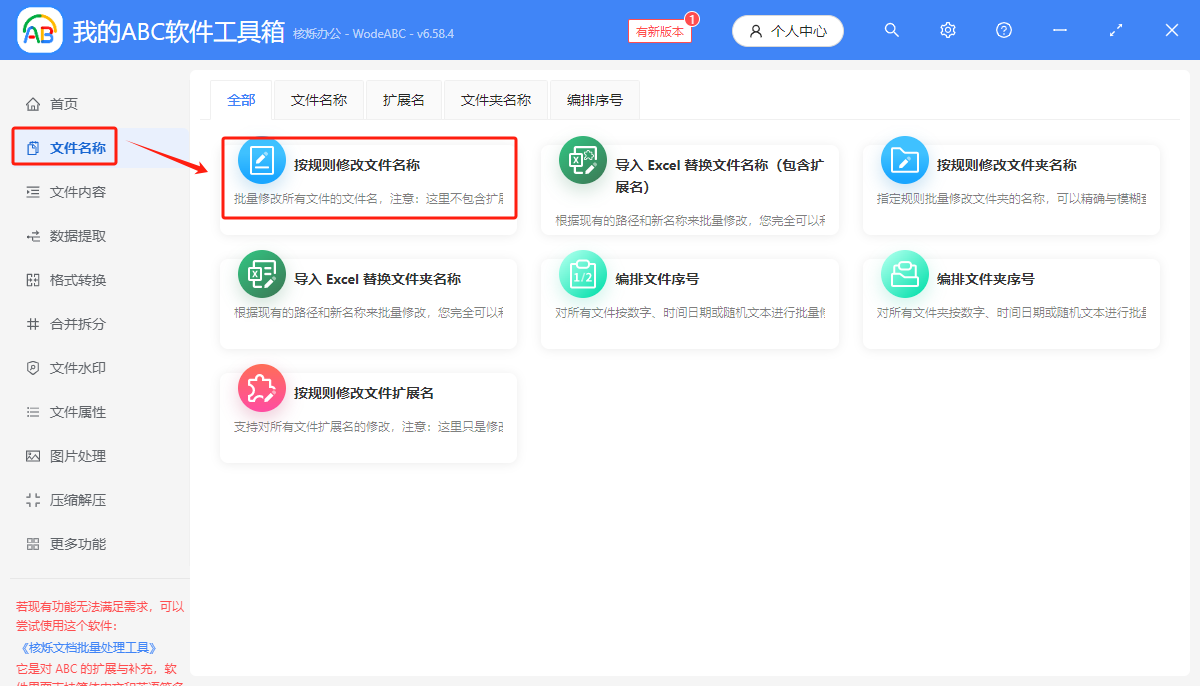Open the 按规则修改文件扩展名 pink icon
The image size is (1200, 686).
click(261, 390)
